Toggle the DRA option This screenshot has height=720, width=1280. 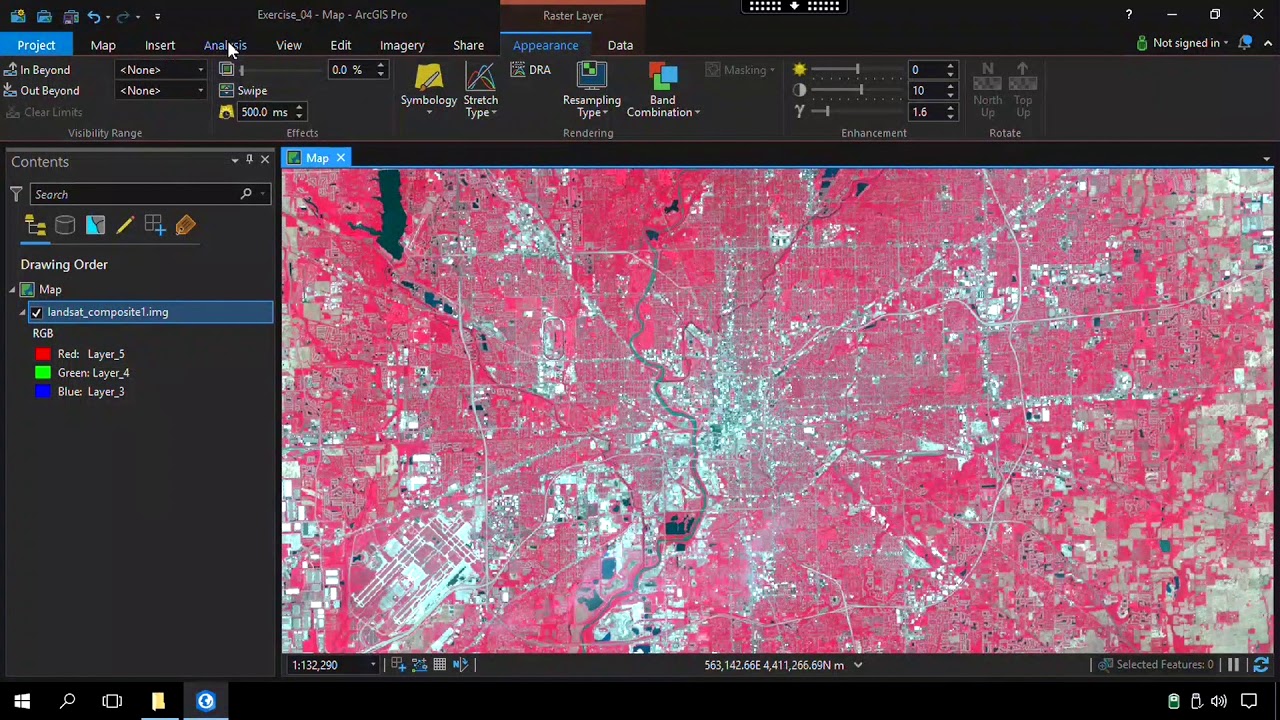click(531, 70)
